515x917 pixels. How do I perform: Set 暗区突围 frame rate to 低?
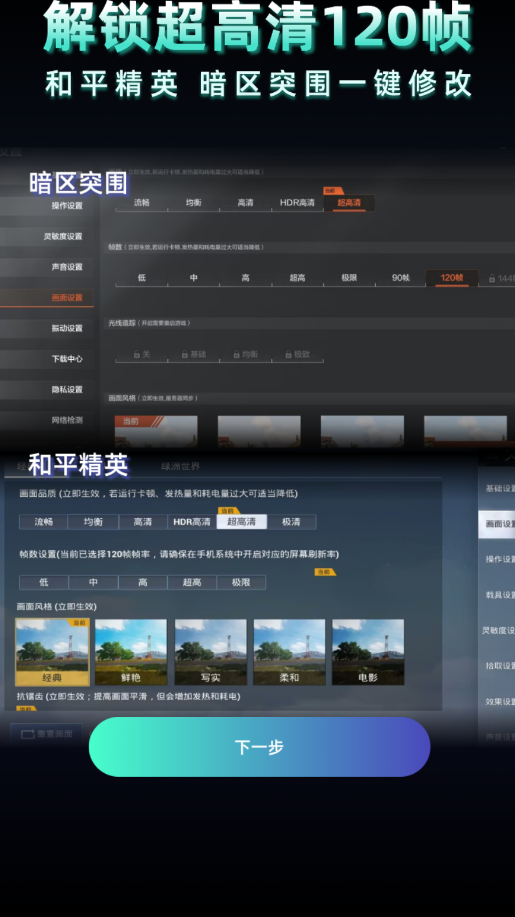click(x=141, y=278)
